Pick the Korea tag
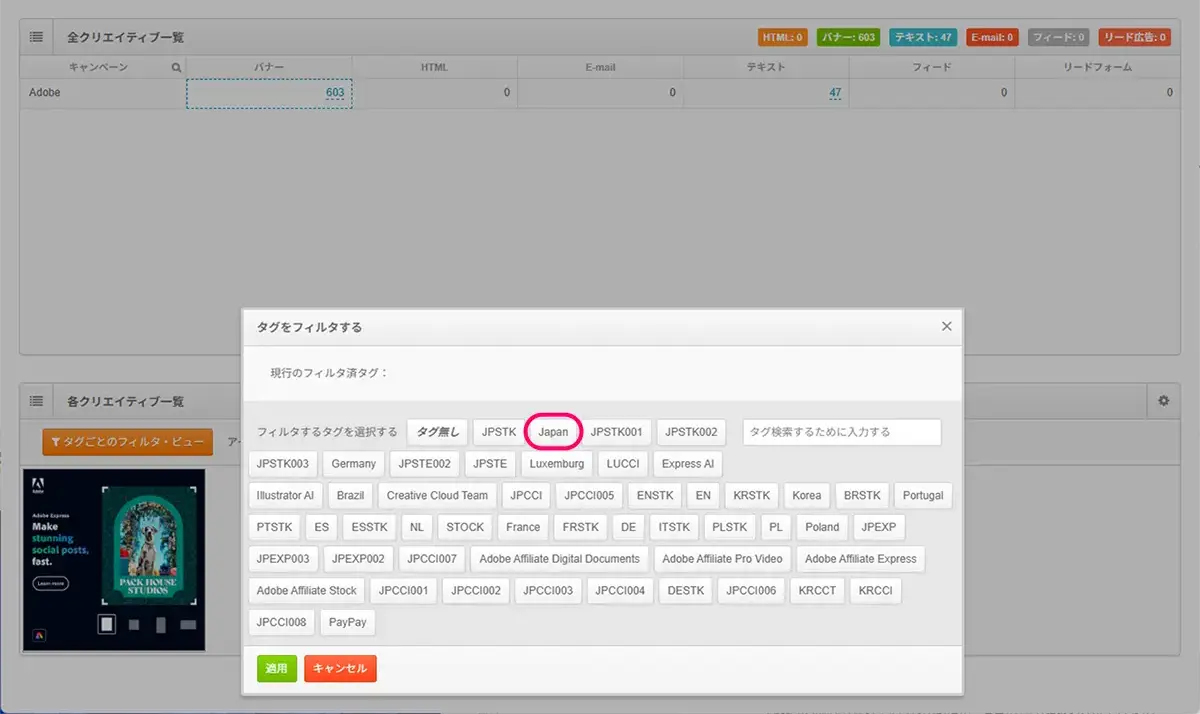This screenshot has width=1200, height=714. pyautogui.click(x=807, y=495)
